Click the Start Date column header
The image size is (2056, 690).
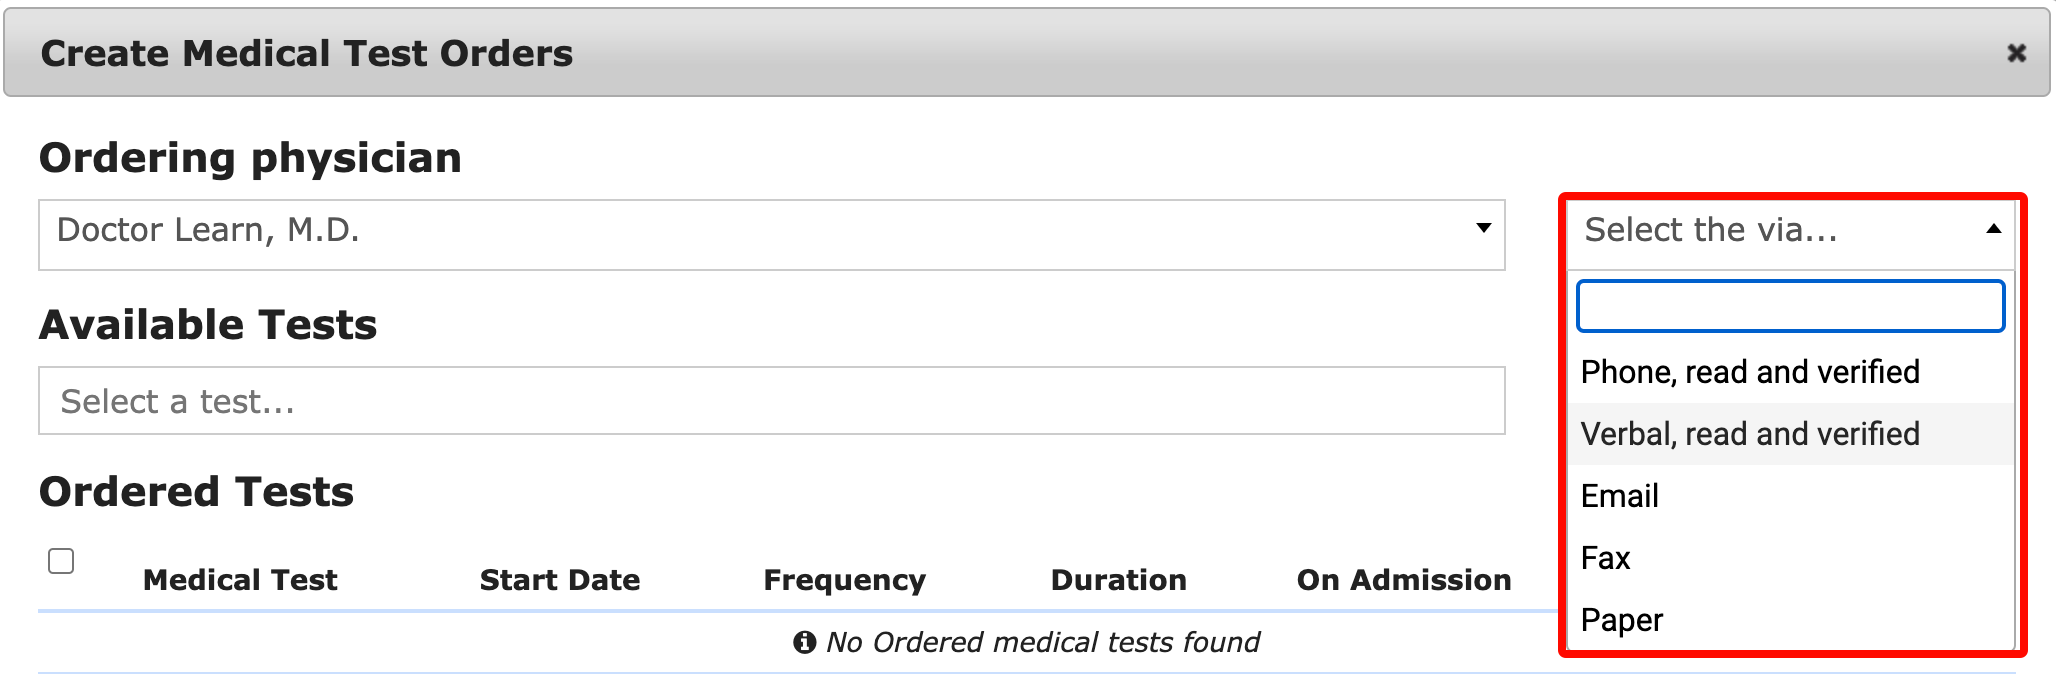pos(560,580)
